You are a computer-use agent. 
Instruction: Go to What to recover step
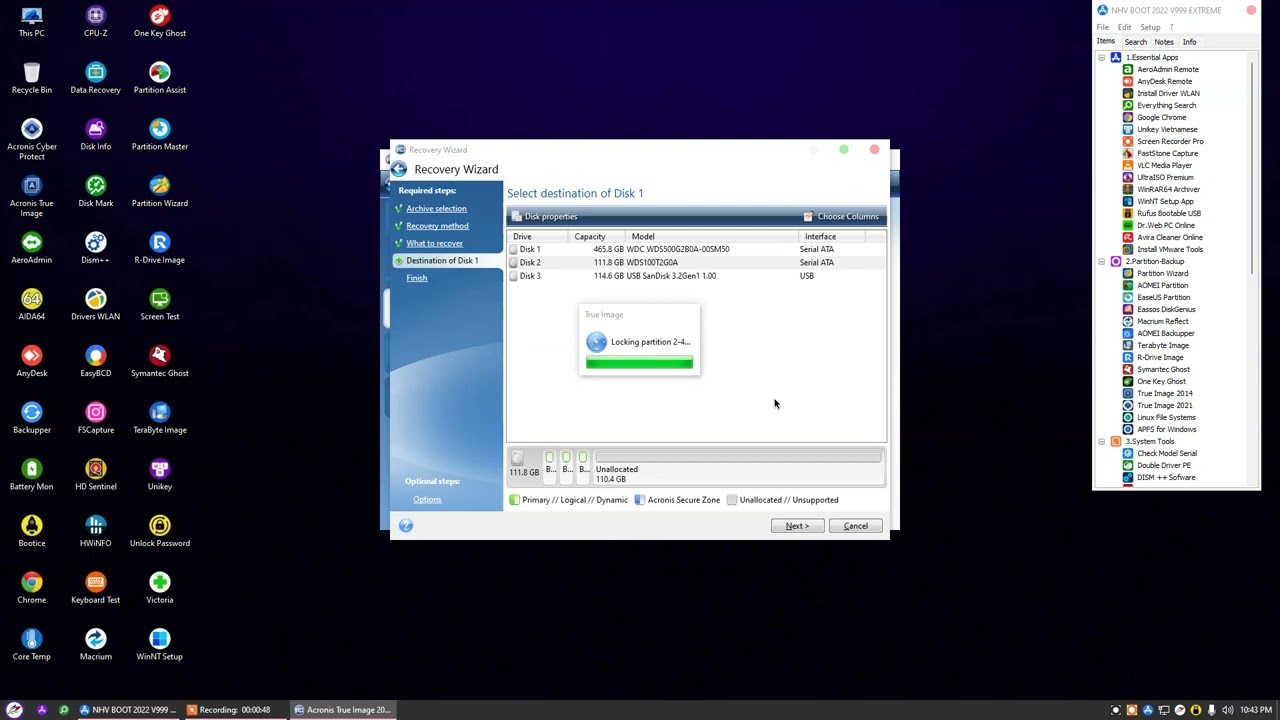click(x=434, y=243)
